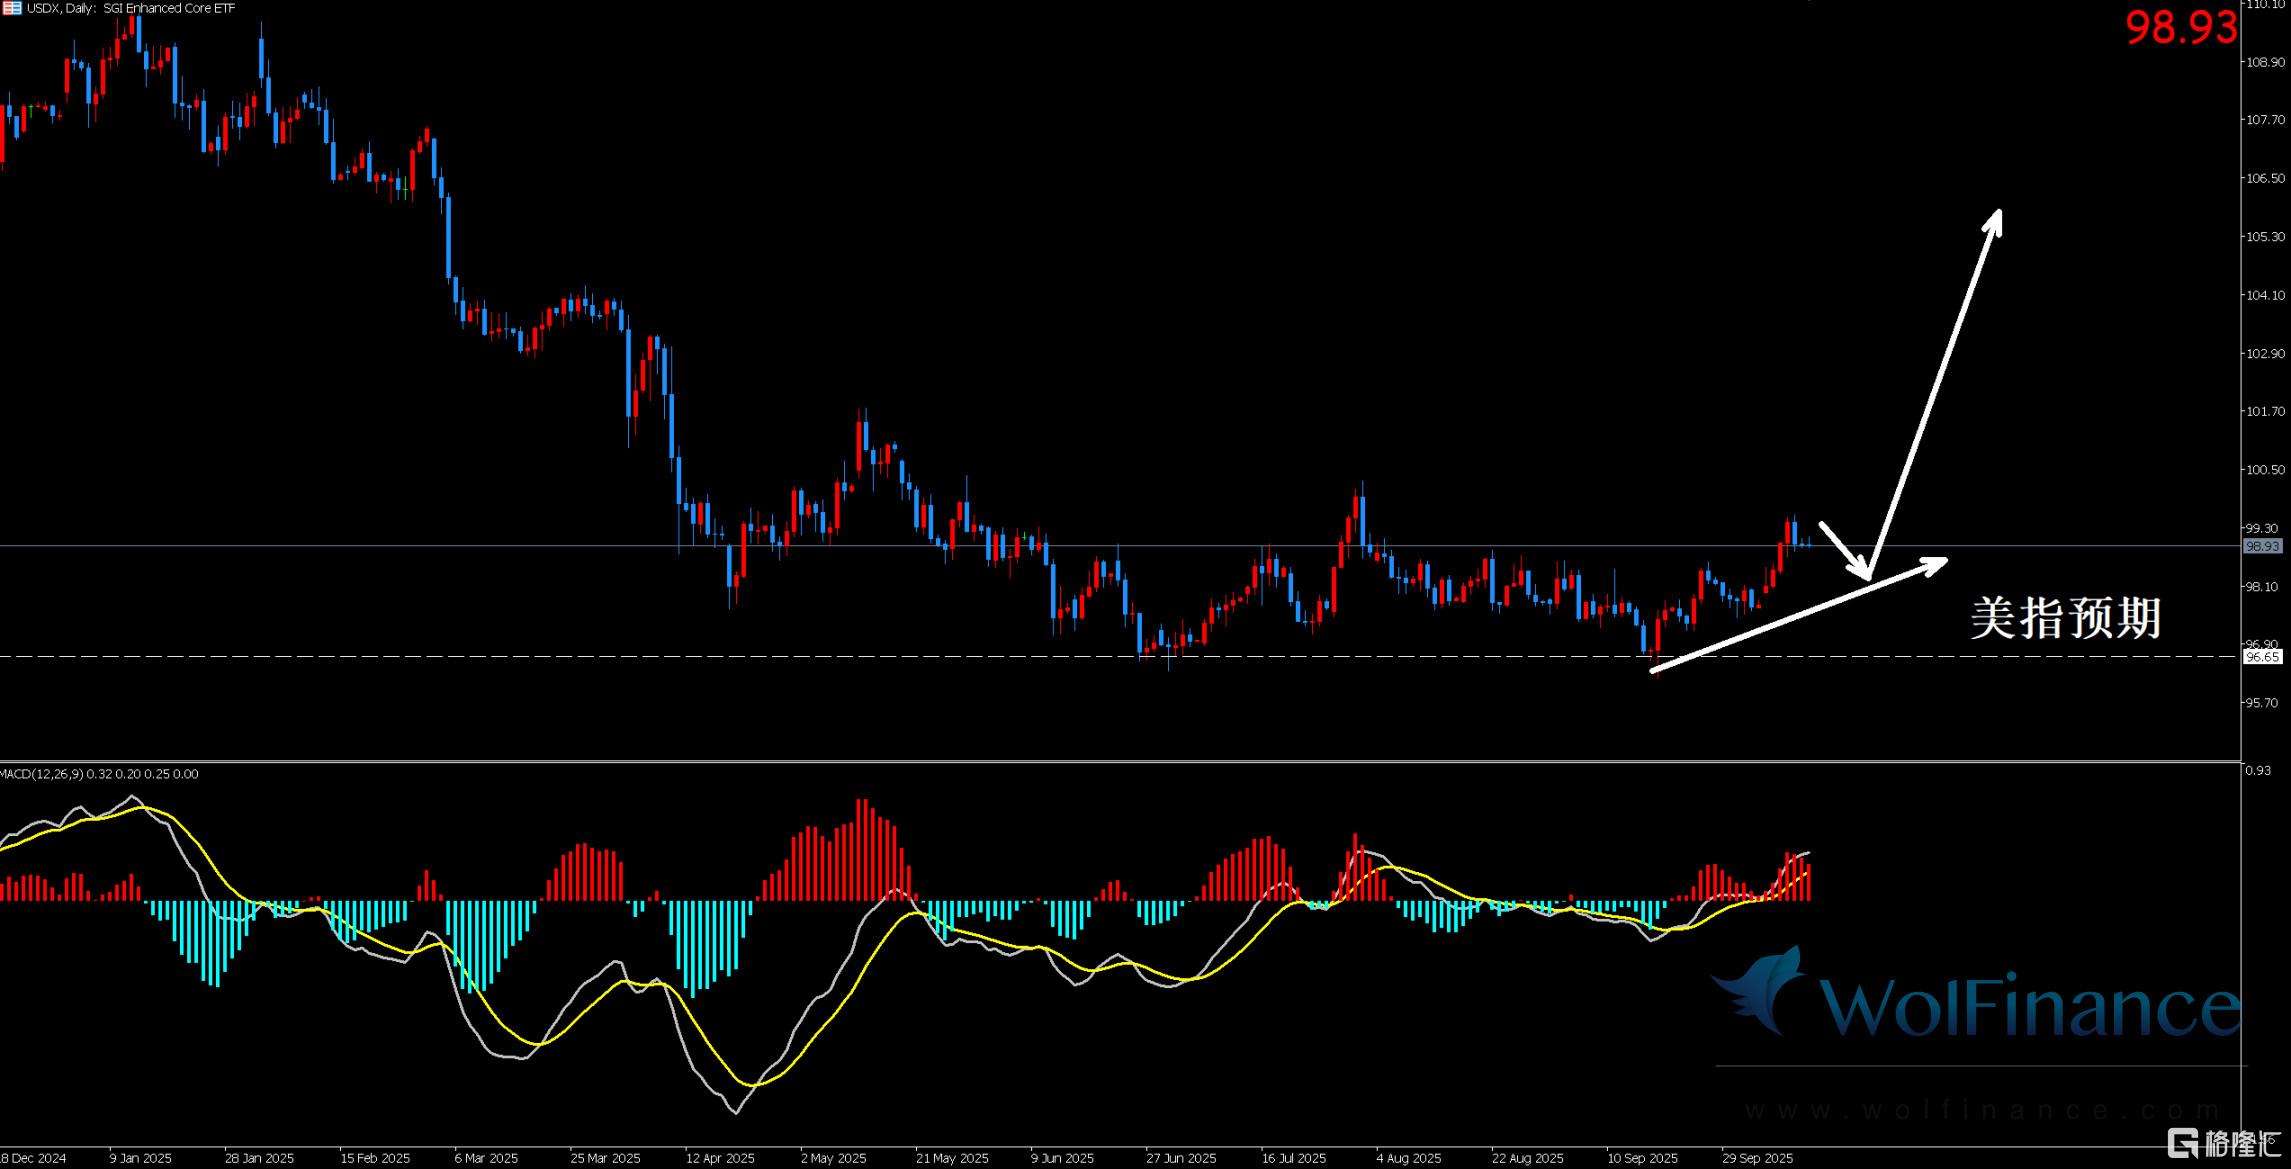Image resolution: width=2291 pixels, height=1169 pixels.
Task: Click the 96.65 support level price tag
Action: 2262,657
